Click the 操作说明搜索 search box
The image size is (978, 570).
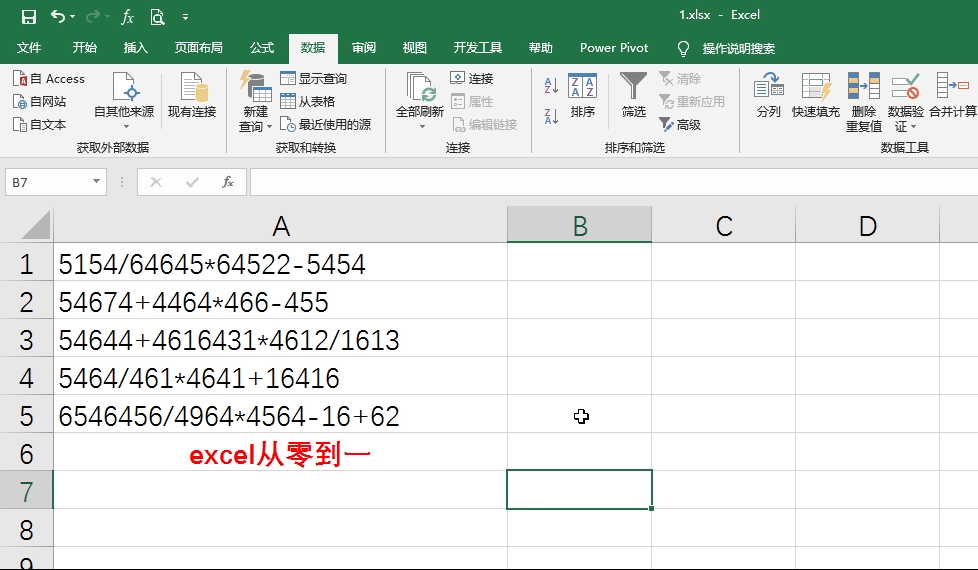738,49
